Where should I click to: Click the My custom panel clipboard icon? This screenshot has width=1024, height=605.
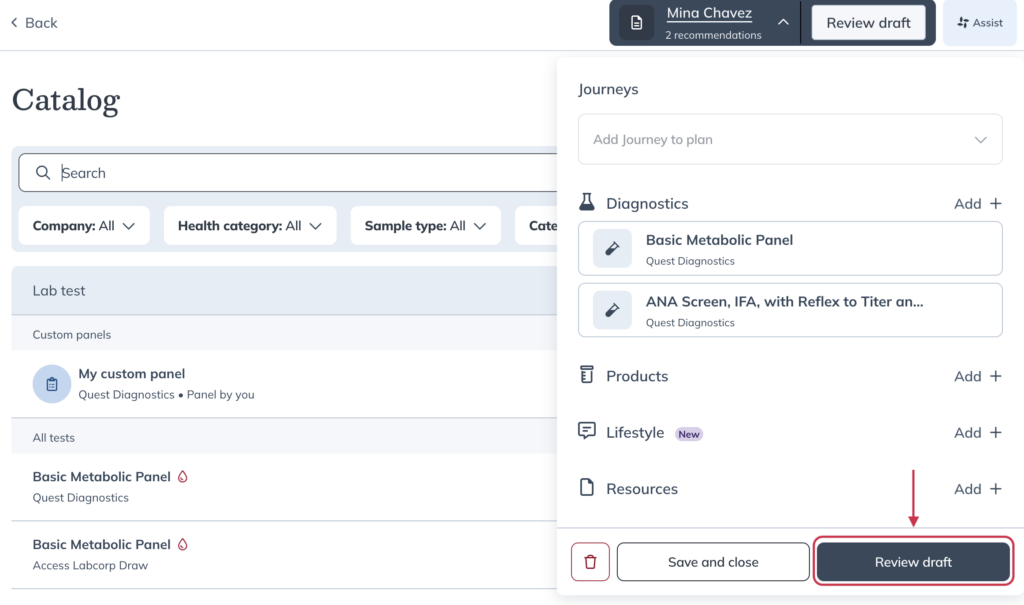tap(52, 384)
